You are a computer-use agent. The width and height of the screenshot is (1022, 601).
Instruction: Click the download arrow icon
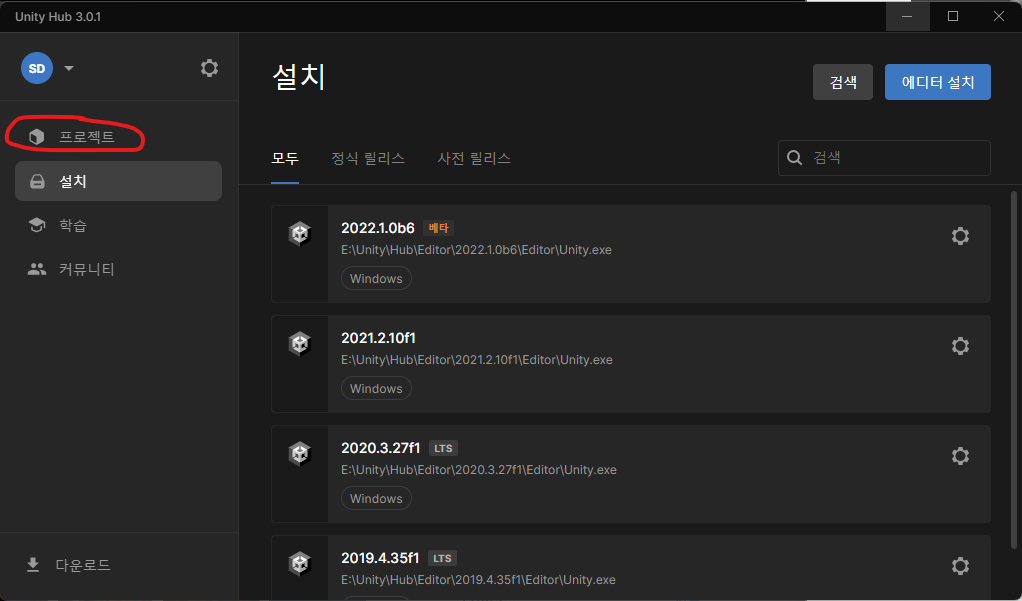(33, 564)
